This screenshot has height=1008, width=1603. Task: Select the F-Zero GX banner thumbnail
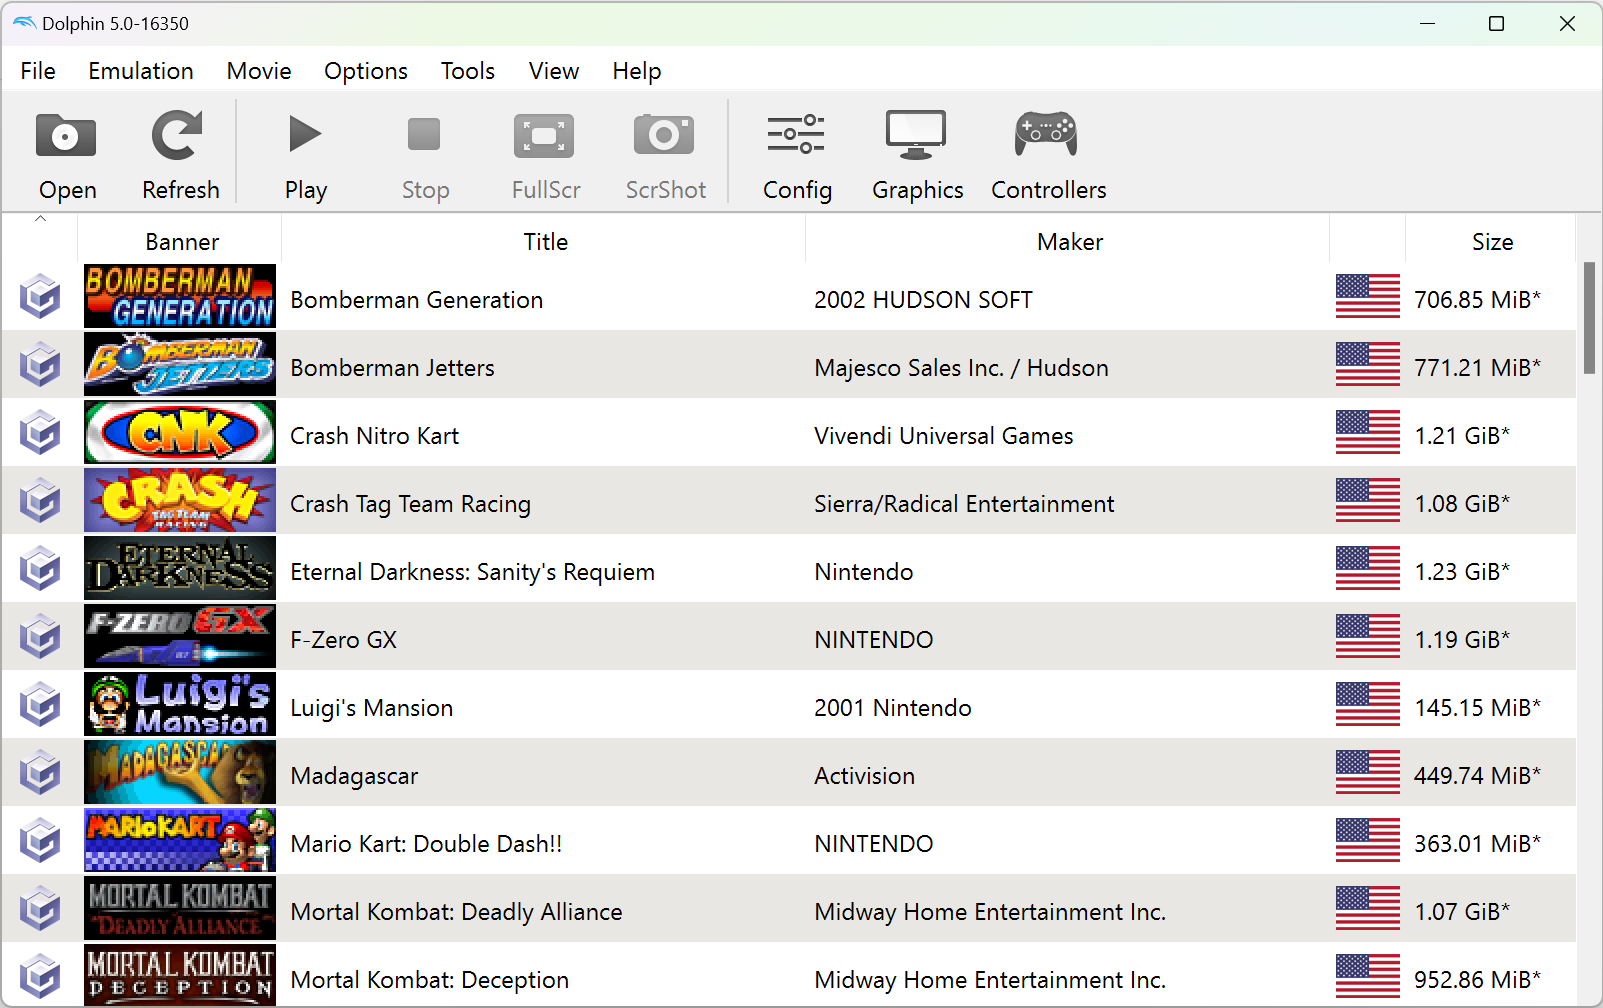pos(180,636)
